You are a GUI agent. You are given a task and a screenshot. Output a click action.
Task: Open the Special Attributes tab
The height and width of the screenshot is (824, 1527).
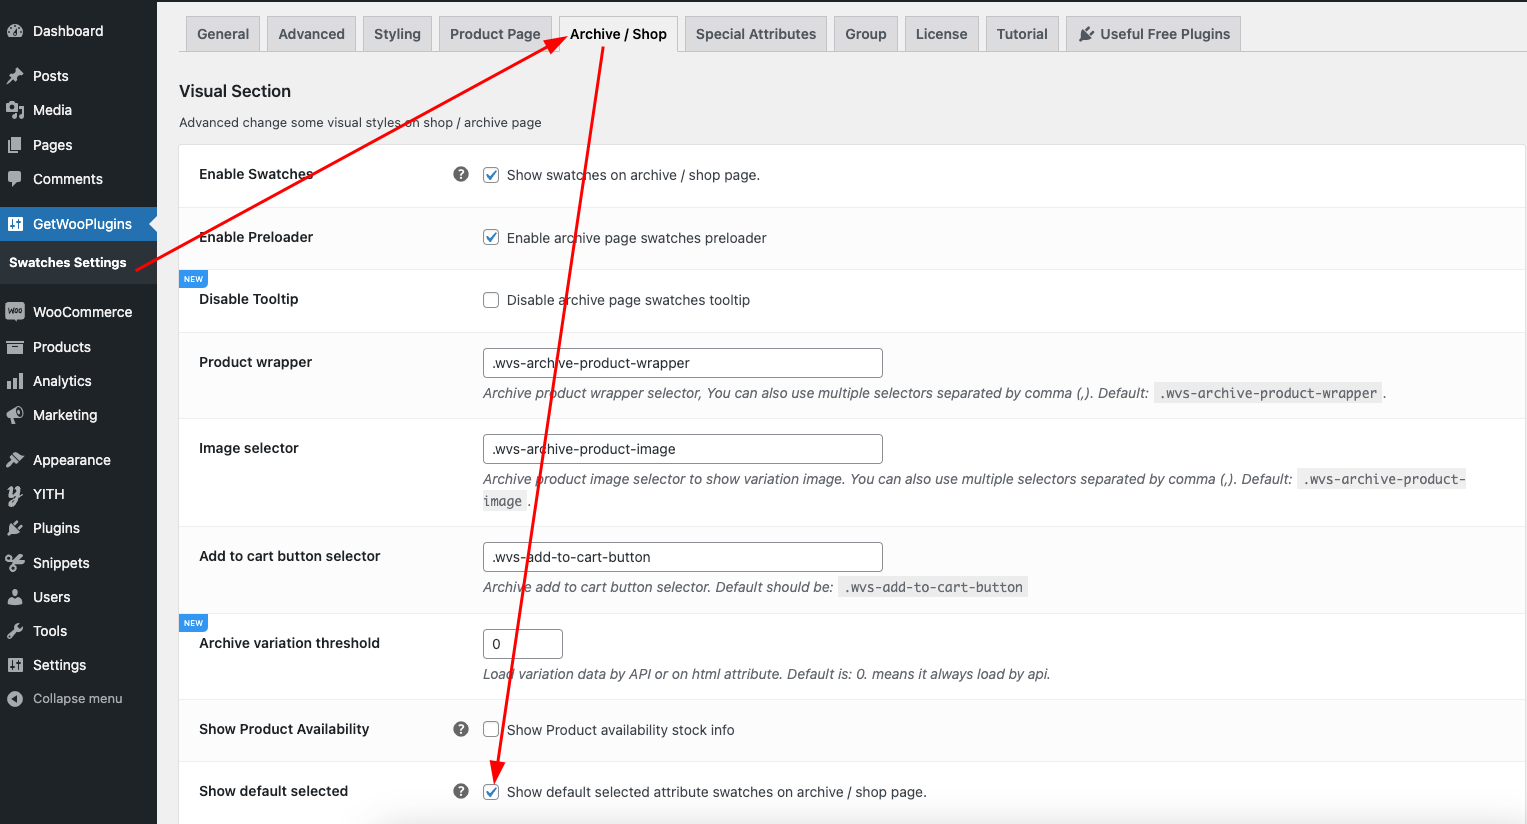pos(756,34)
